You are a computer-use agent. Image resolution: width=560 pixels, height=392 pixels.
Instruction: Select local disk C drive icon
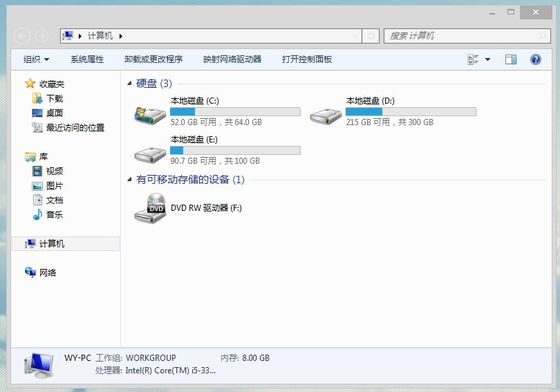pyautogui.click(x=150, y=115)
